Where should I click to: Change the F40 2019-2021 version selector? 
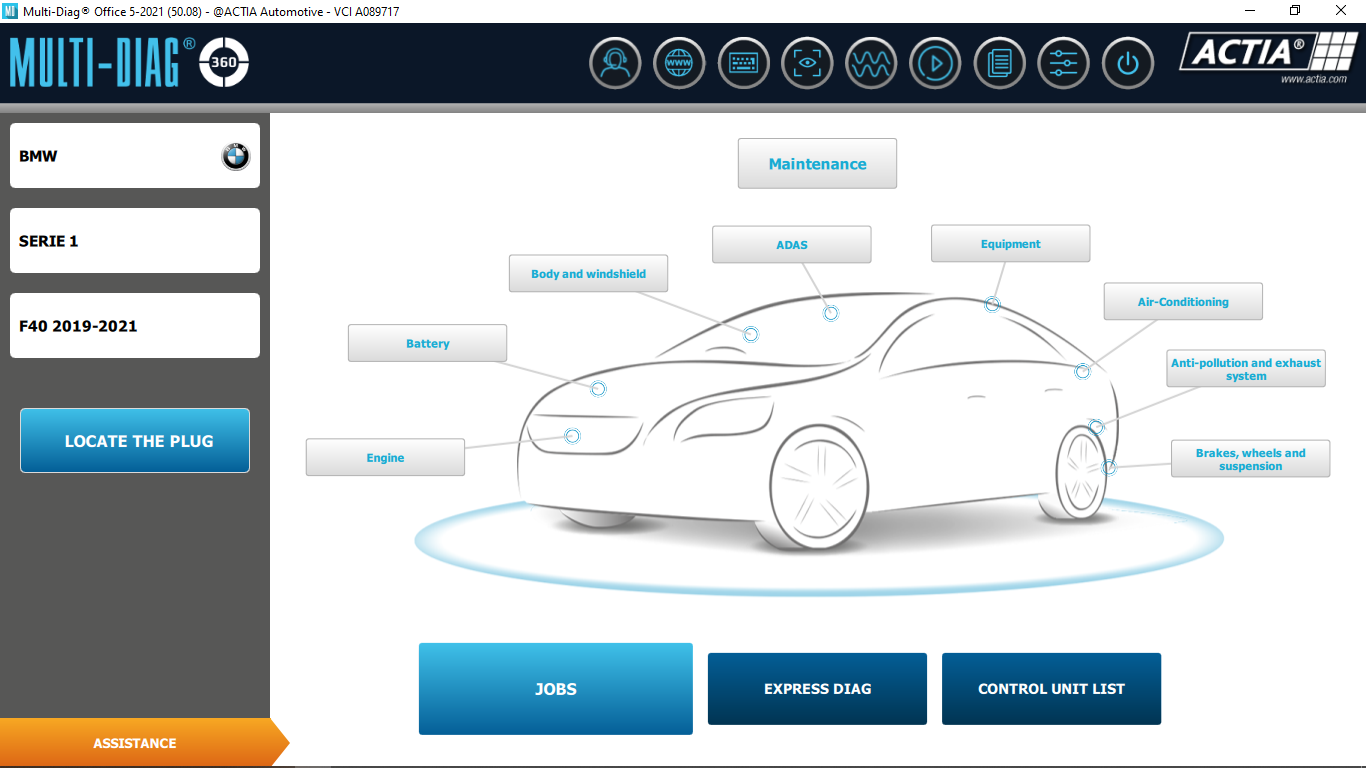pos(135,326)
